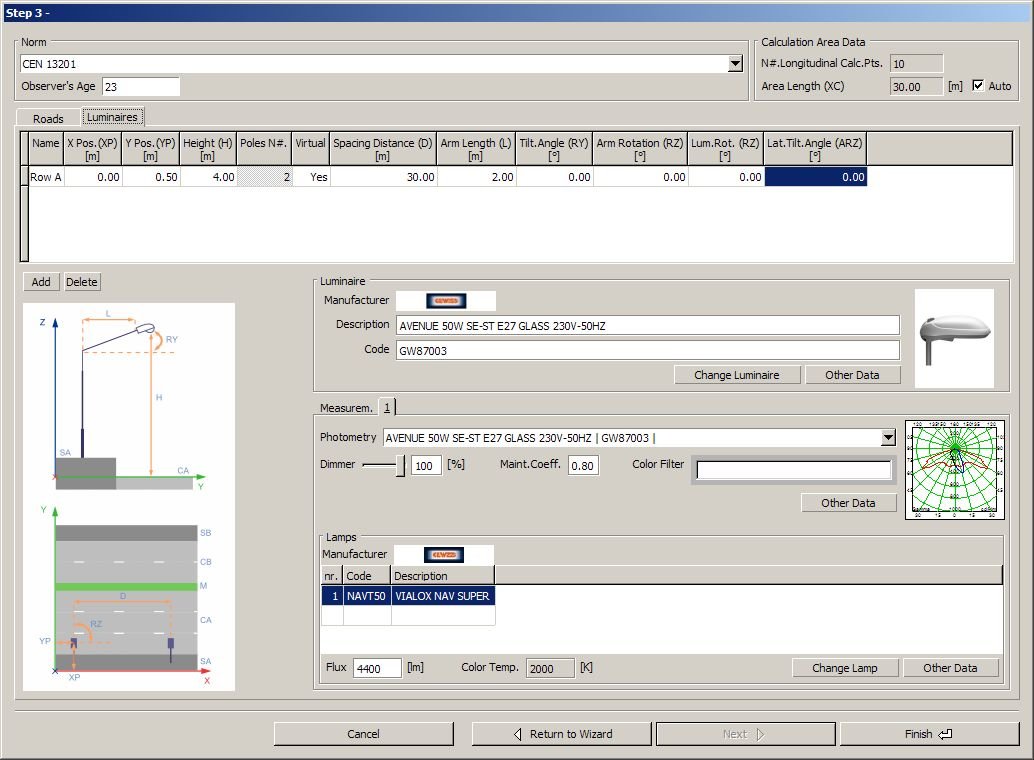Click the lamps Description column header
Viewport: 1034px width, 760px height.
[x=442, y=575]
